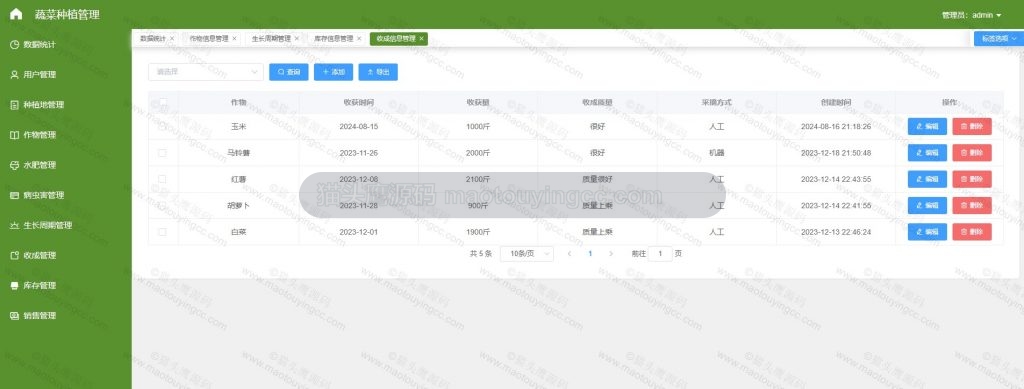Go to the next page arrow
This screenshot has width=1024, height=389.
[611, 253]
